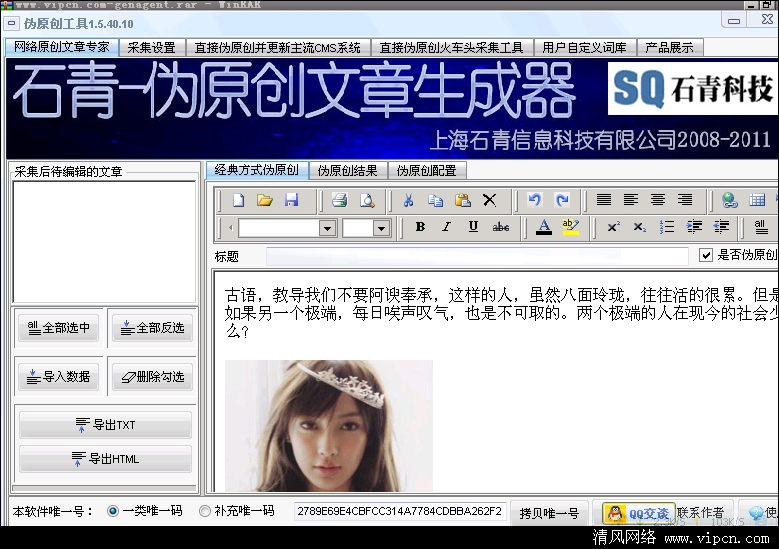The image size is (779, 549).
Task: Click the 拷贝唯一号 button
Action: tap(549, 513)
